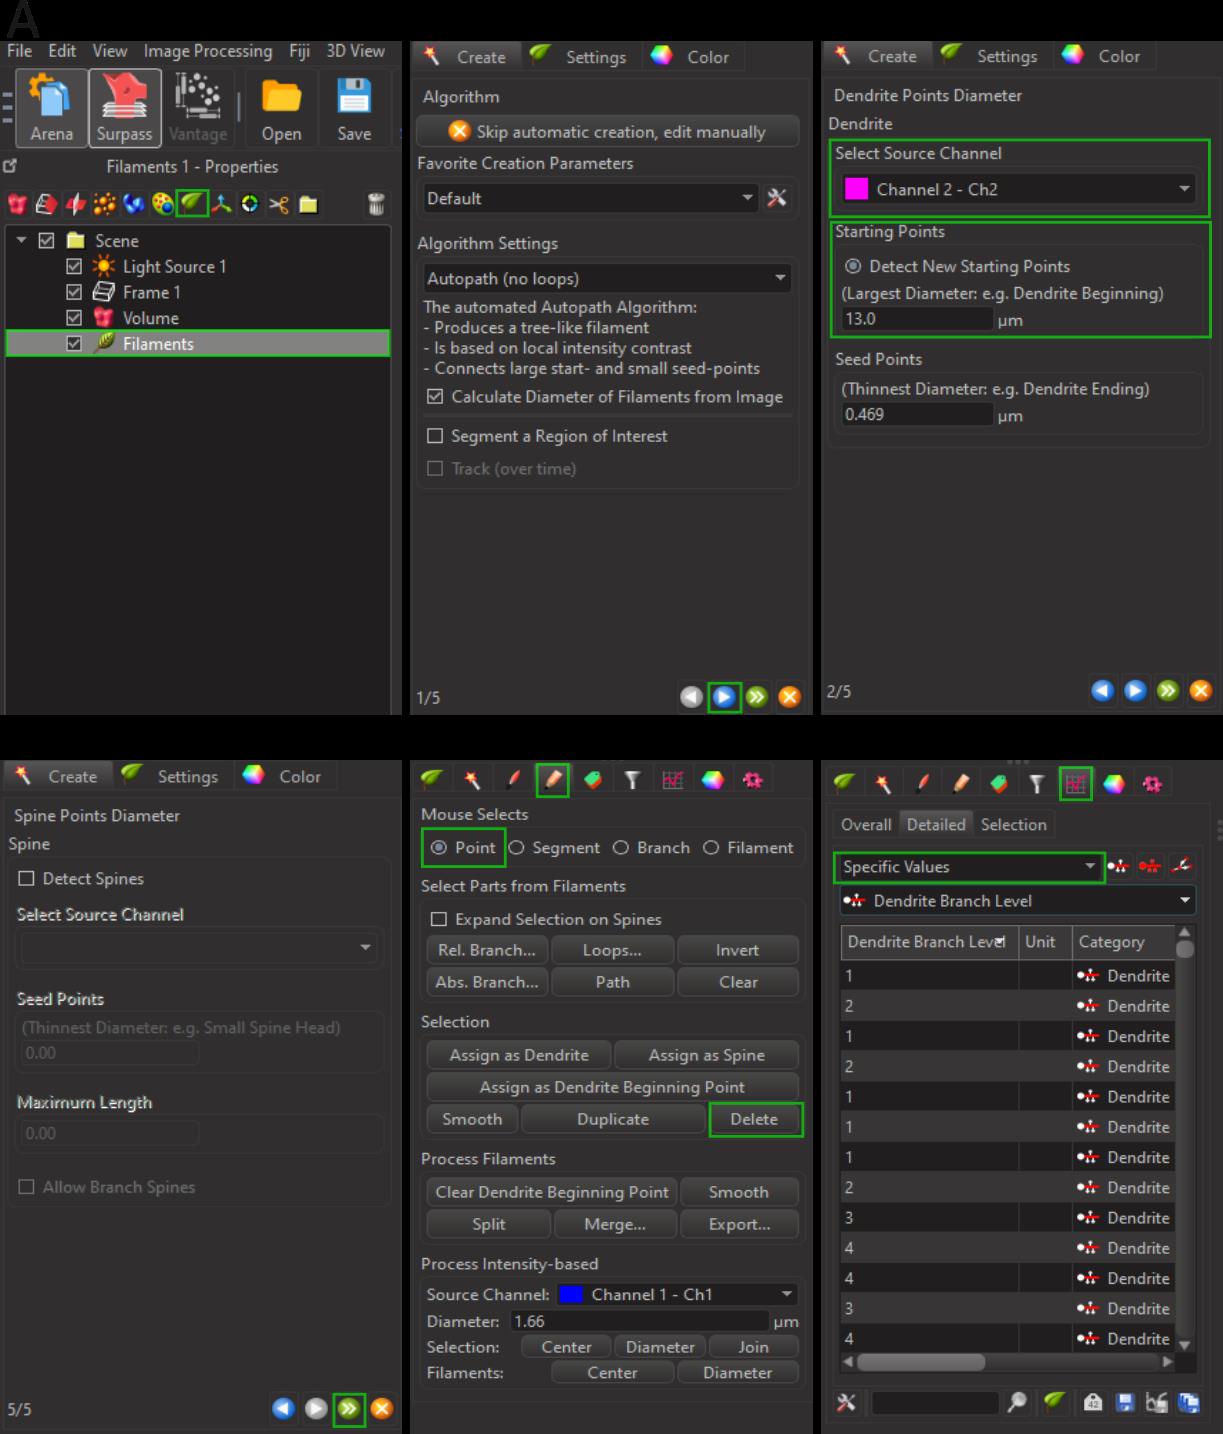Open Statistics tab icon above Overall/Detailed tabs
Screen dimensions: 1223x1434
pyautogui.click(x=1075, y=784)
